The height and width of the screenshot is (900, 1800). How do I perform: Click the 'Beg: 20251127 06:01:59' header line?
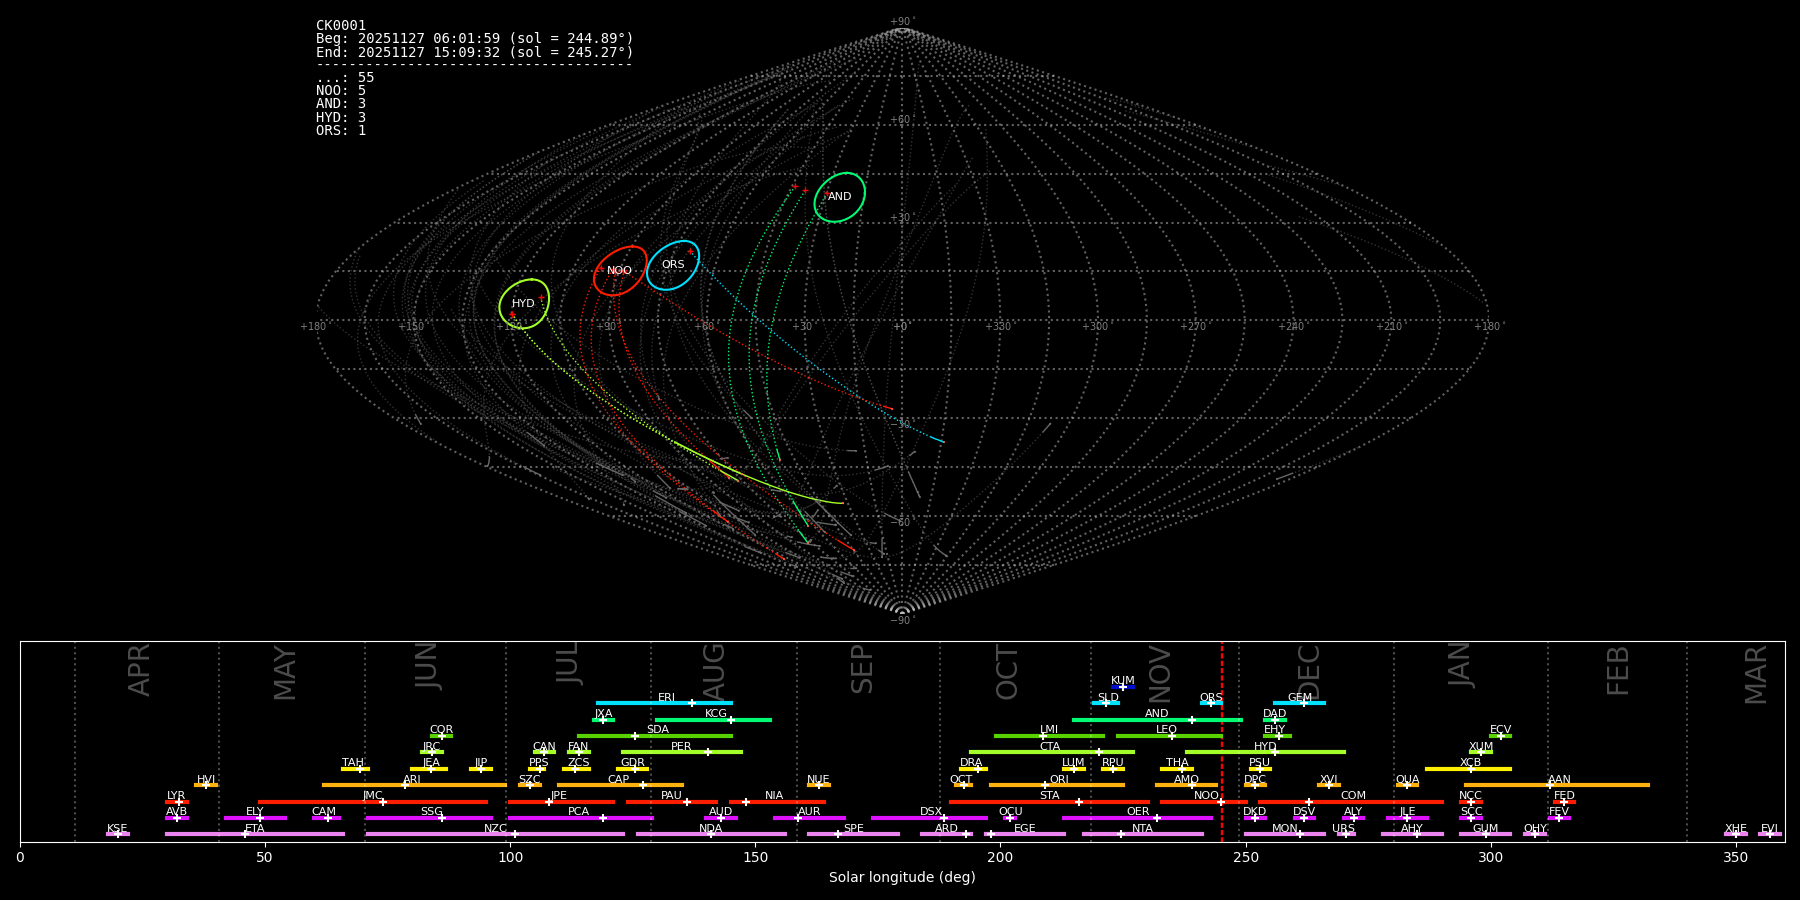coord(475,39)
